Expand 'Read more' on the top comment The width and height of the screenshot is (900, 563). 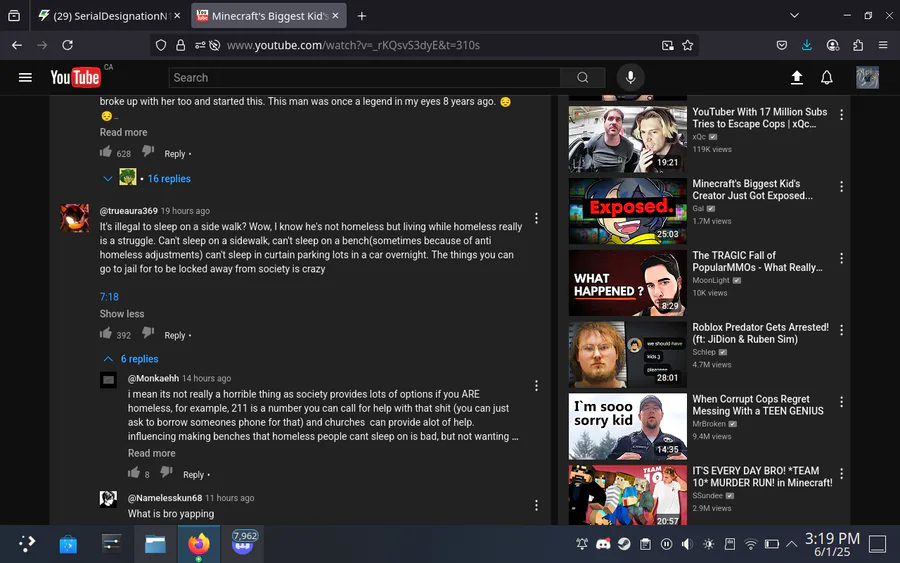tap(123, 132)
